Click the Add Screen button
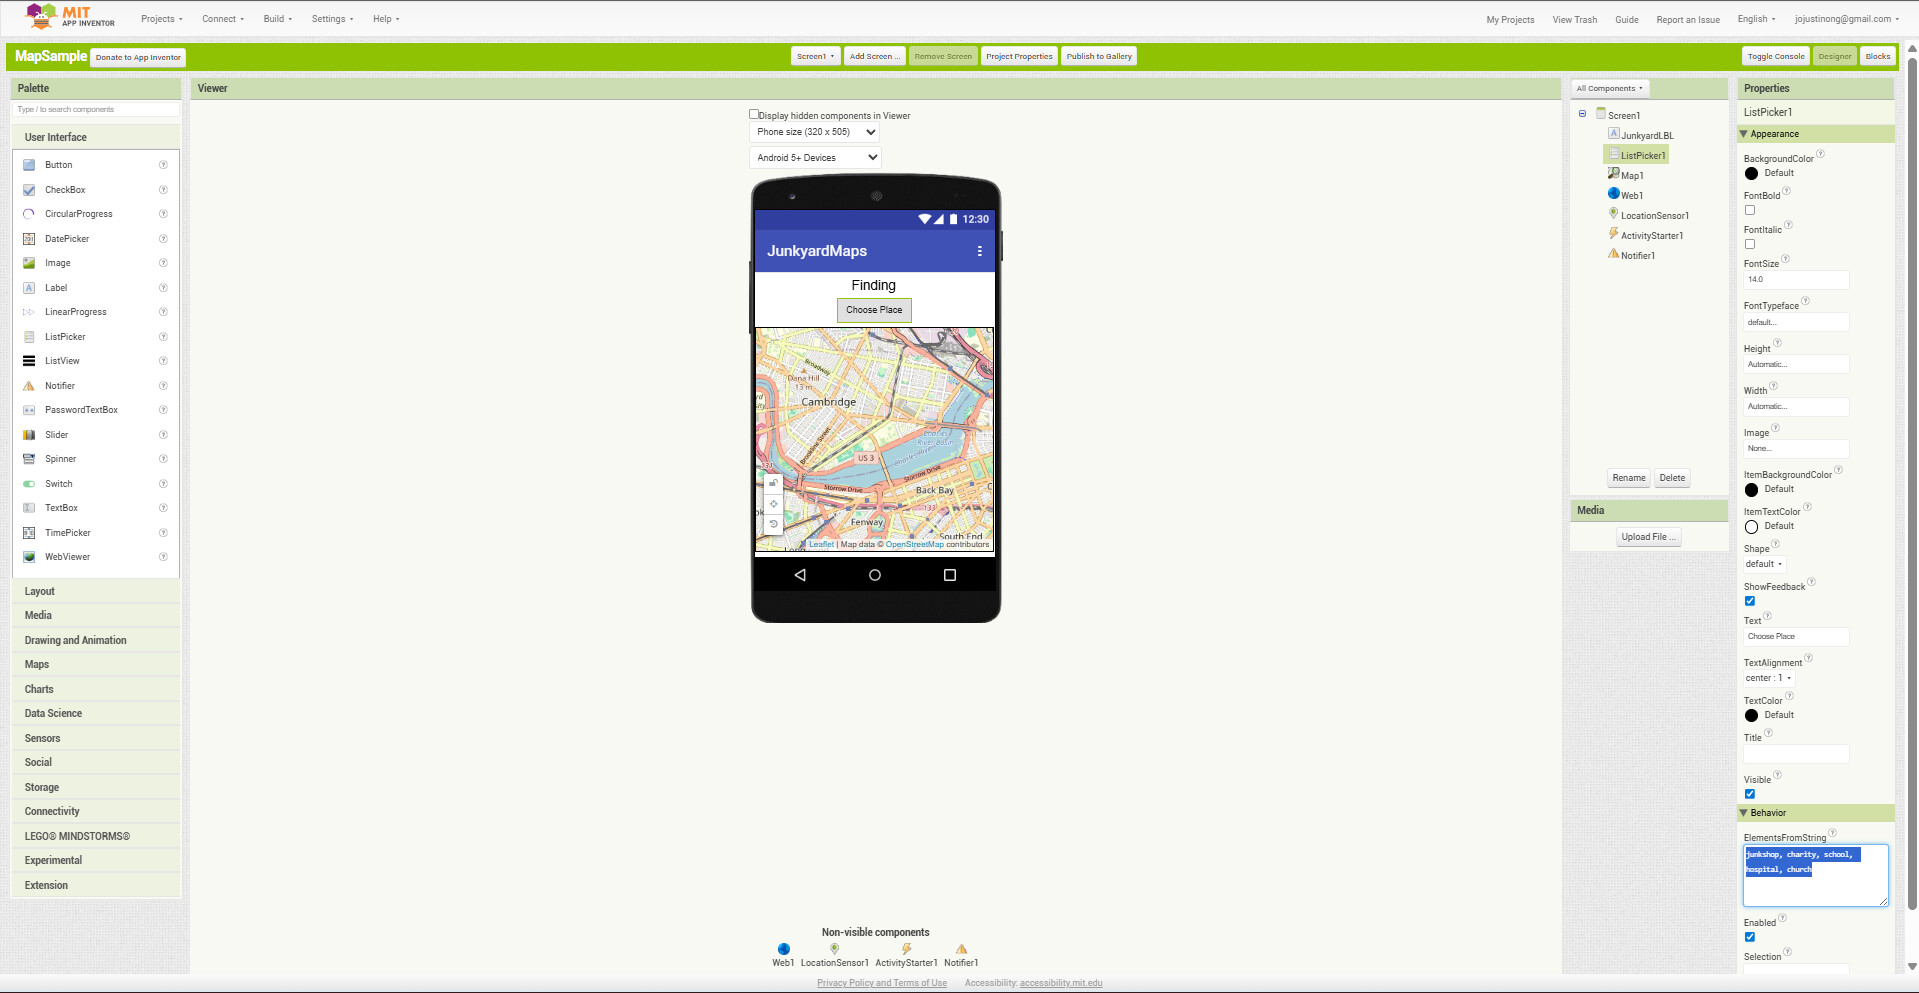1919x993 pixels. (x=875, y=57)
